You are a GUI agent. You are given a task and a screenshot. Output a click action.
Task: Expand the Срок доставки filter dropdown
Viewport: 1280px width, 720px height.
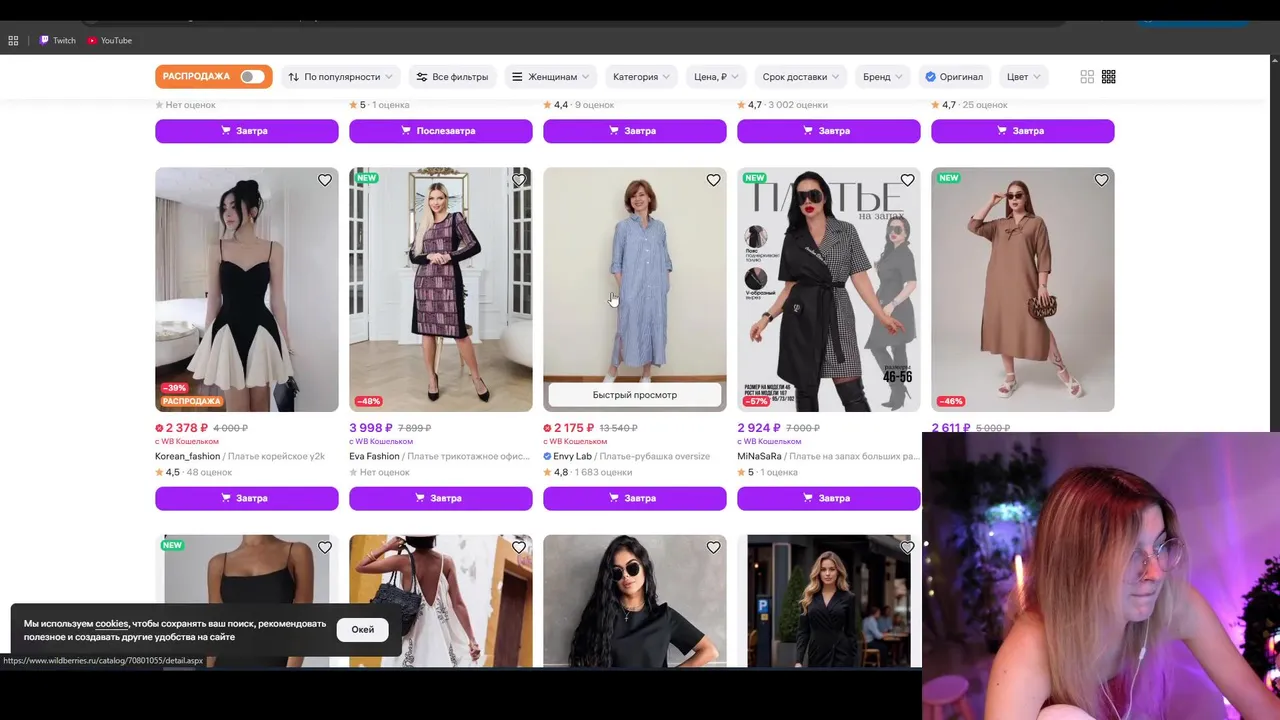(801, 77)
